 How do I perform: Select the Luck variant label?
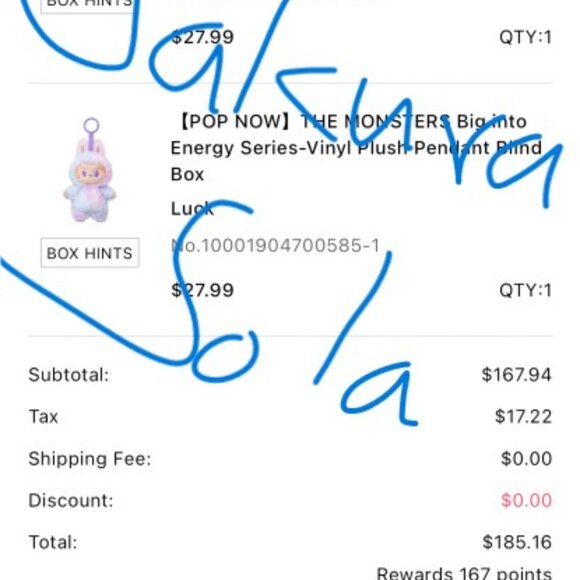coord(192,209)
